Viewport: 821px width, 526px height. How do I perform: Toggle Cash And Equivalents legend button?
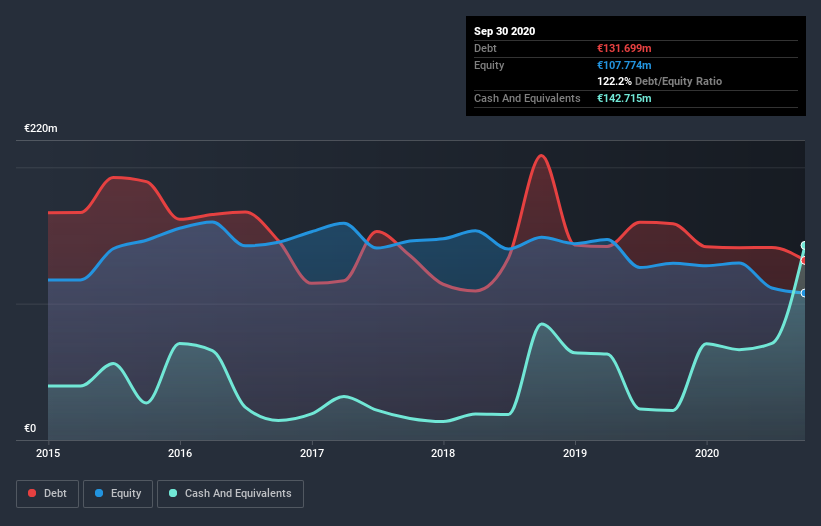(230, 494)
